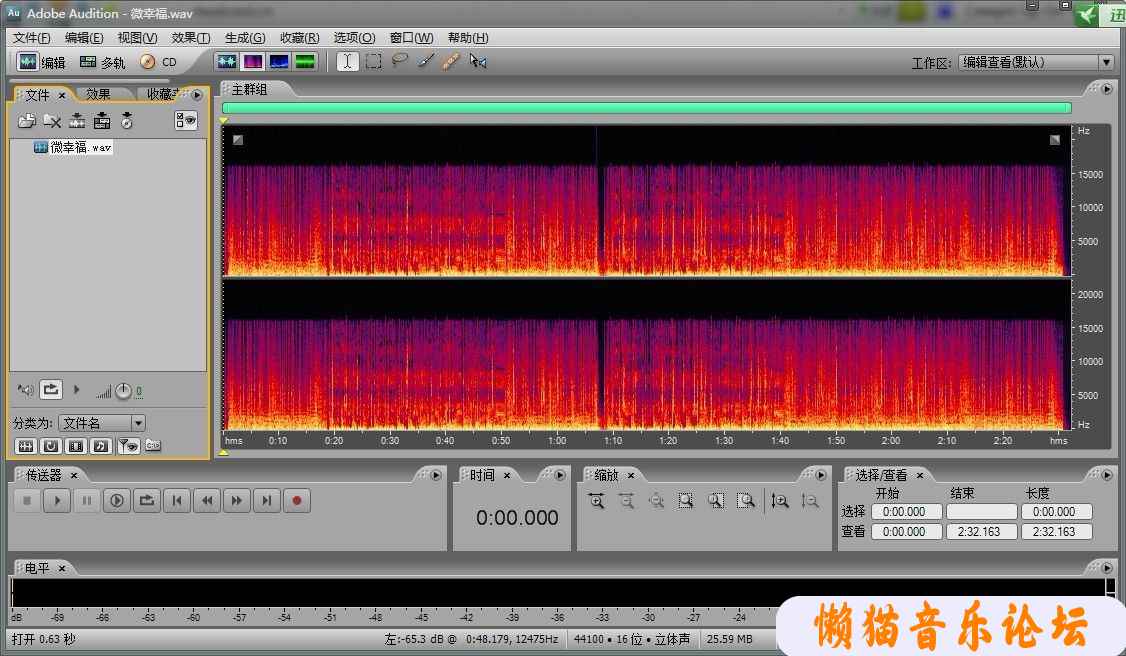
Task: Open the 生成(G) menu
Action: point(245,37)
